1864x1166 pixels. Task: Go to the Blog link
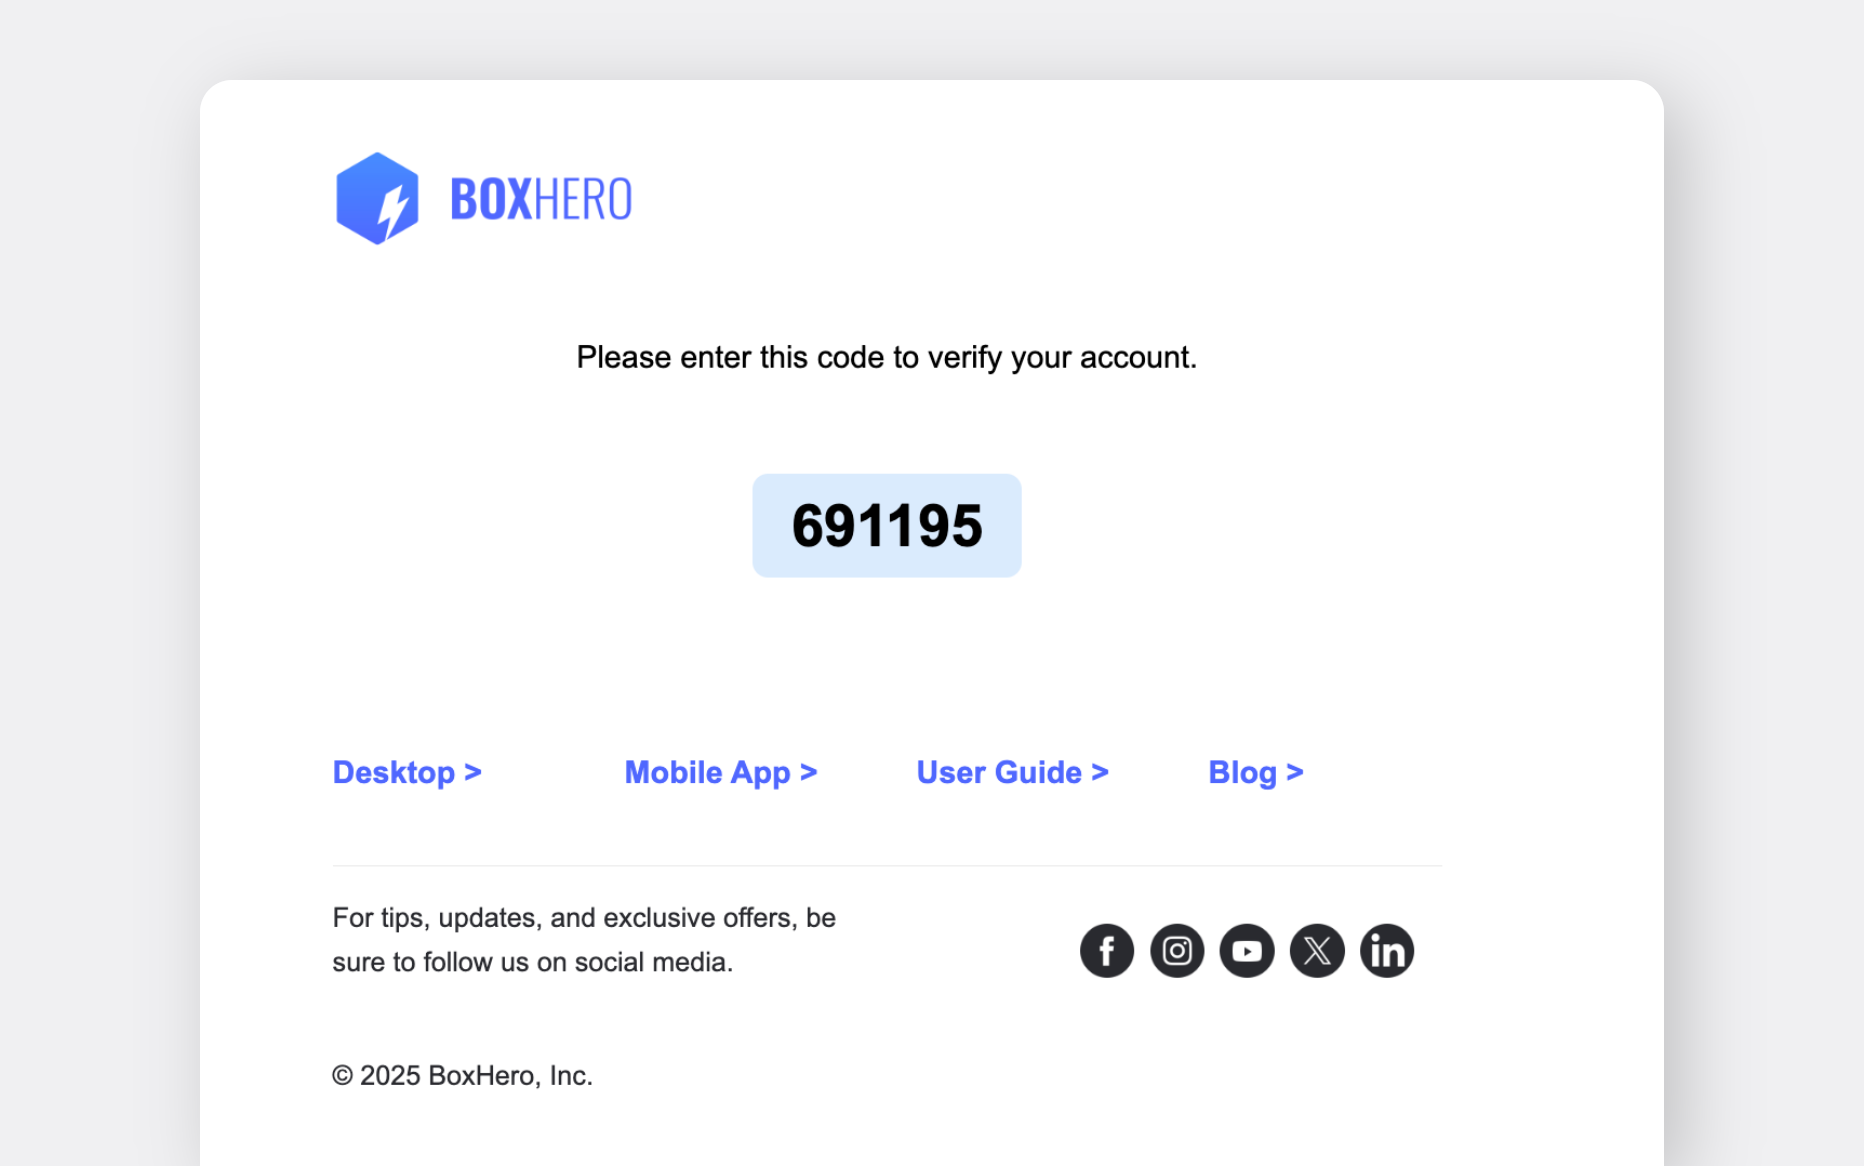[1242, 772]
